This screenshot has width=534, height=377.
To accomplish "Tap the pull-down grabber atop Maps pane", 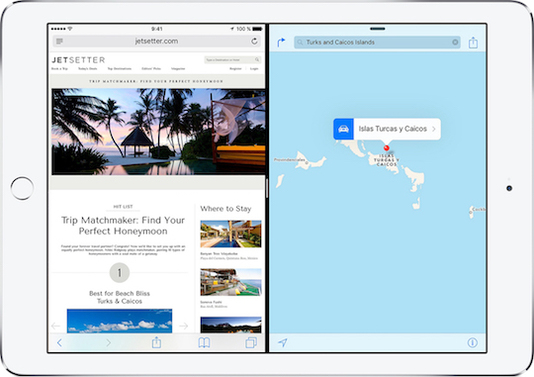I will (x=377, y=29).
